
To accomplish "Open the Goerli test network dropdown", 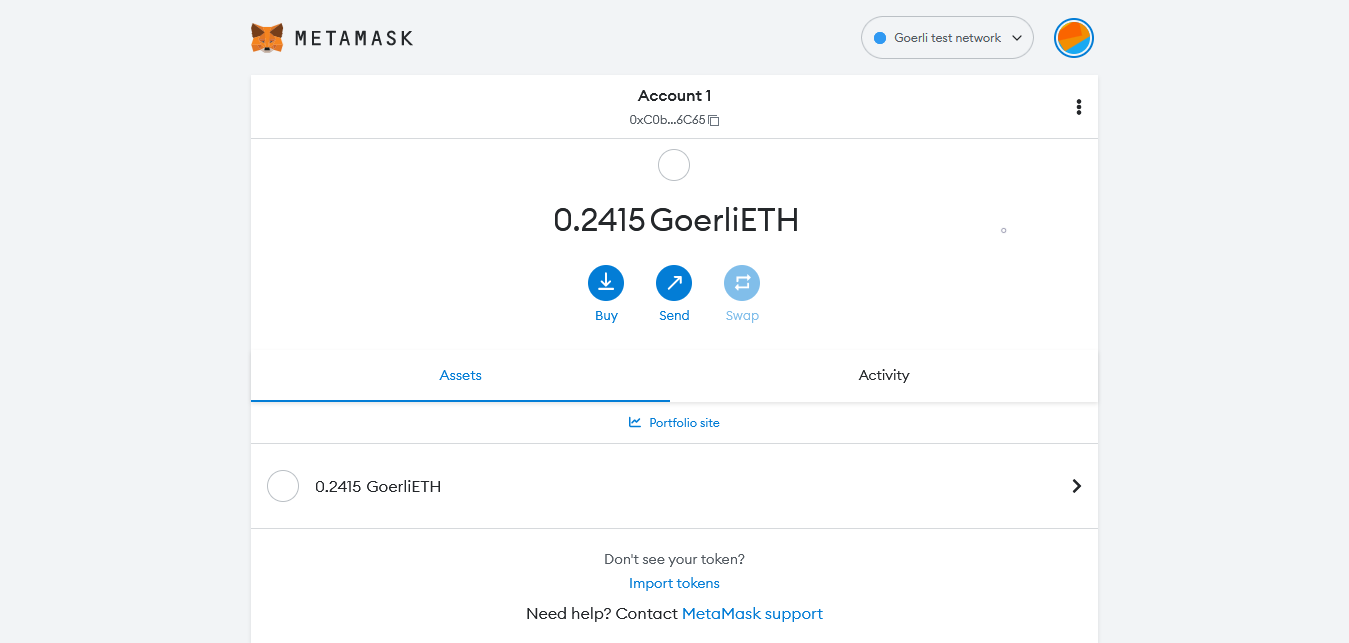I will click(x=946, y=38).
